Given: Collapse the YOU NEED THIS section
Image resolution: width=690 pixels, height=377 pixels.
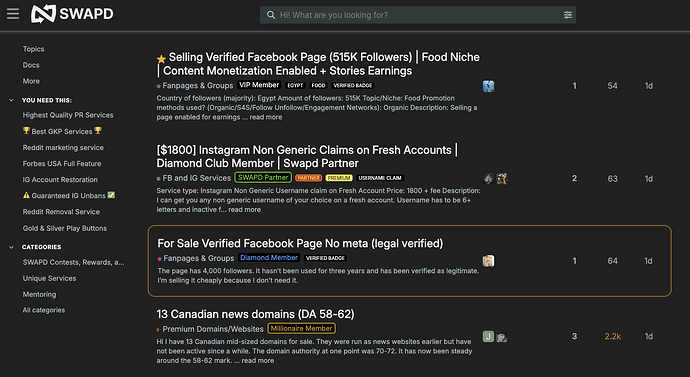Looking at the screenshot, I should [x=11, y=100].
